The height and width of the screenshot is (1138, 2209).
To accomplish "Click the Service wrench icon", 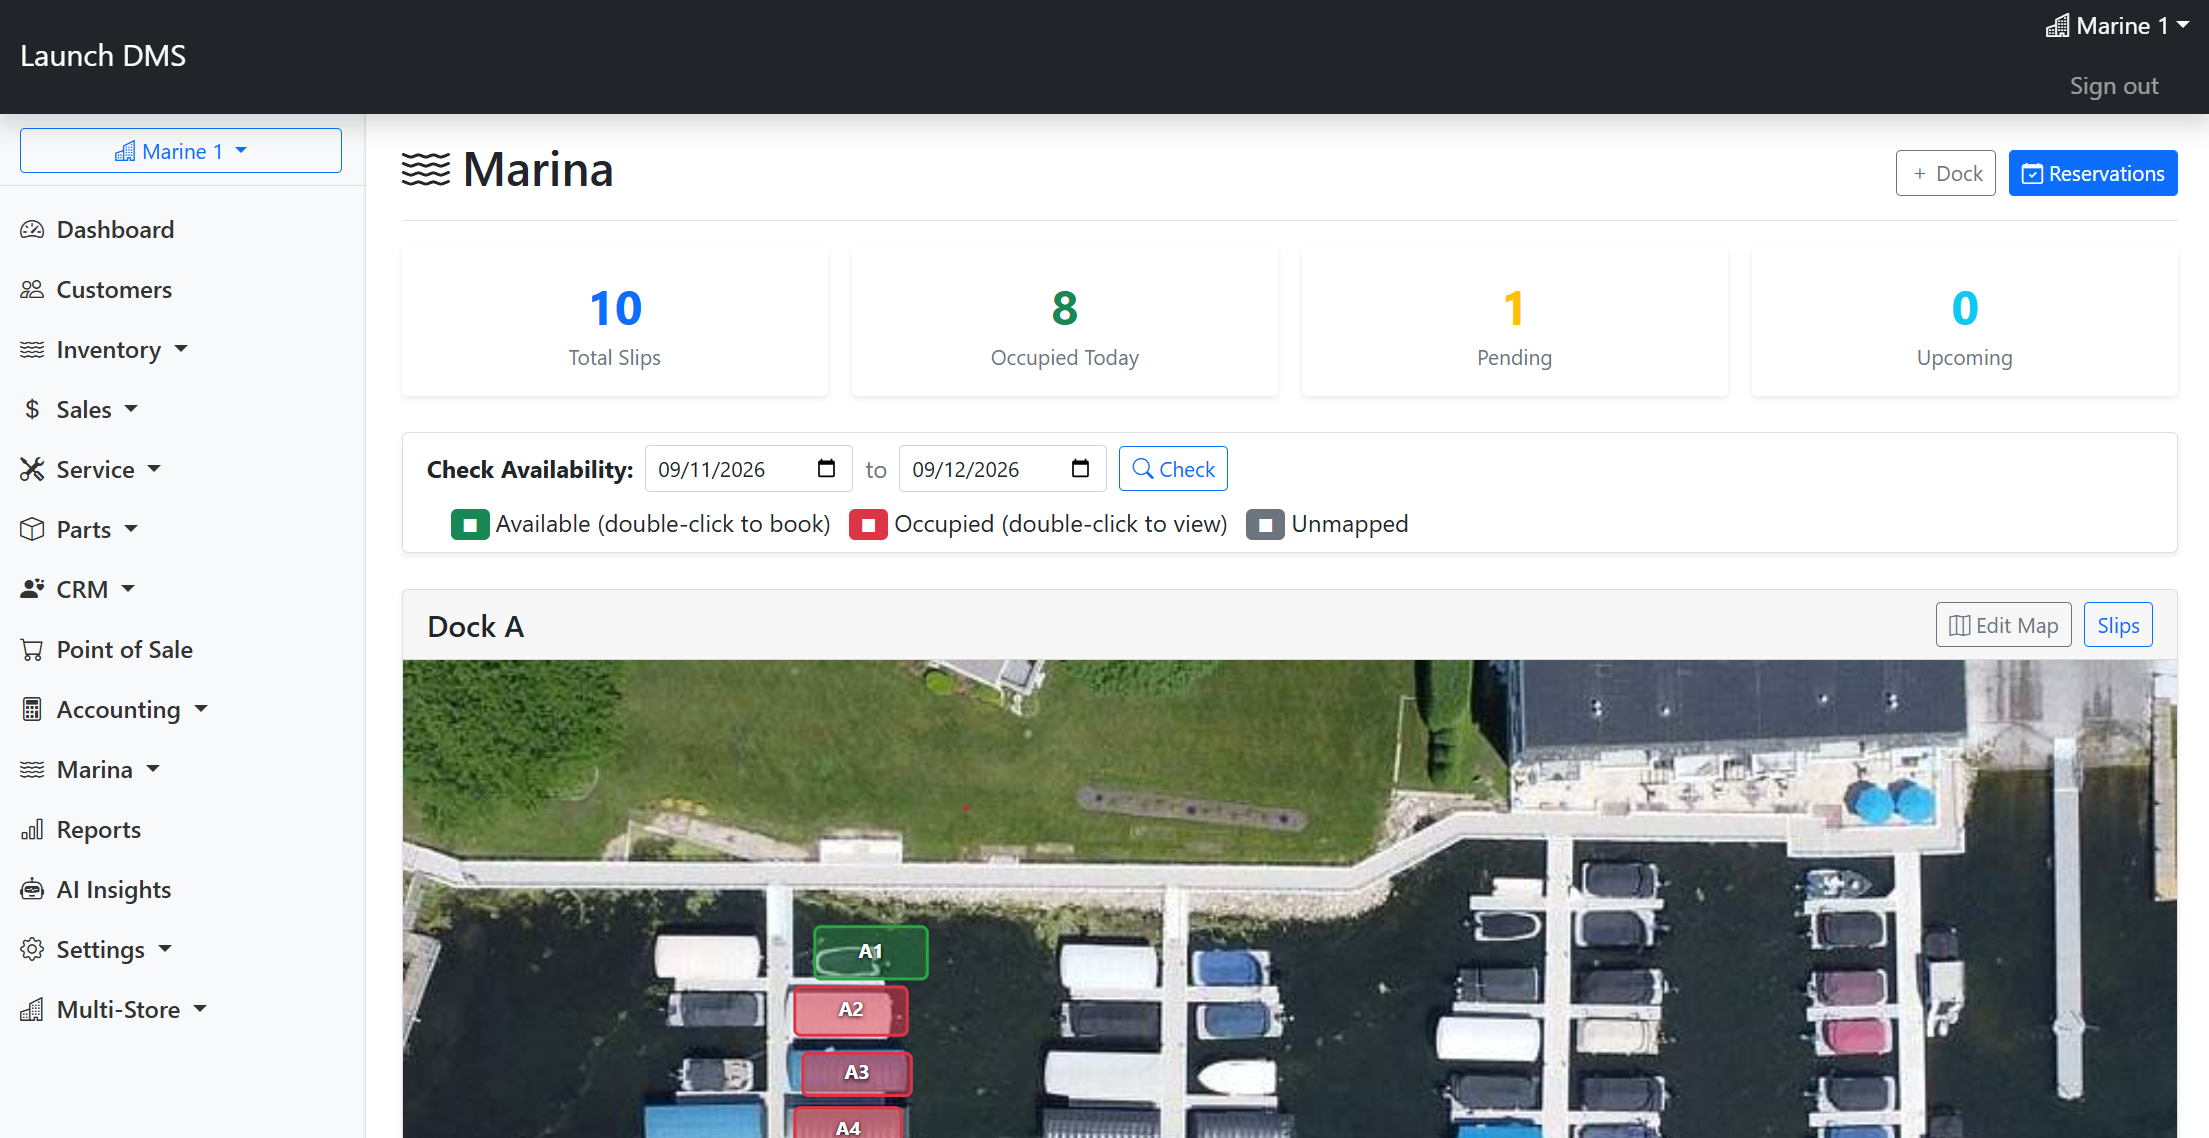I will 32,470.
